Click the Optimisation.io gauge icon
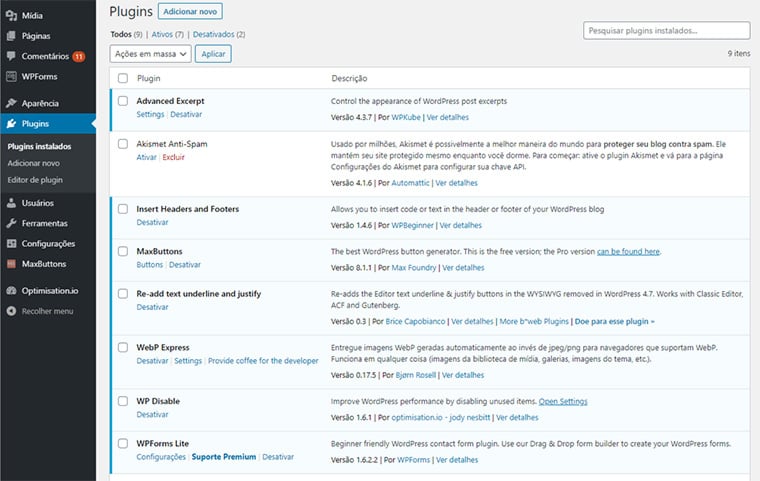Screen dimensions: 760x481 [x=11, y=291]
